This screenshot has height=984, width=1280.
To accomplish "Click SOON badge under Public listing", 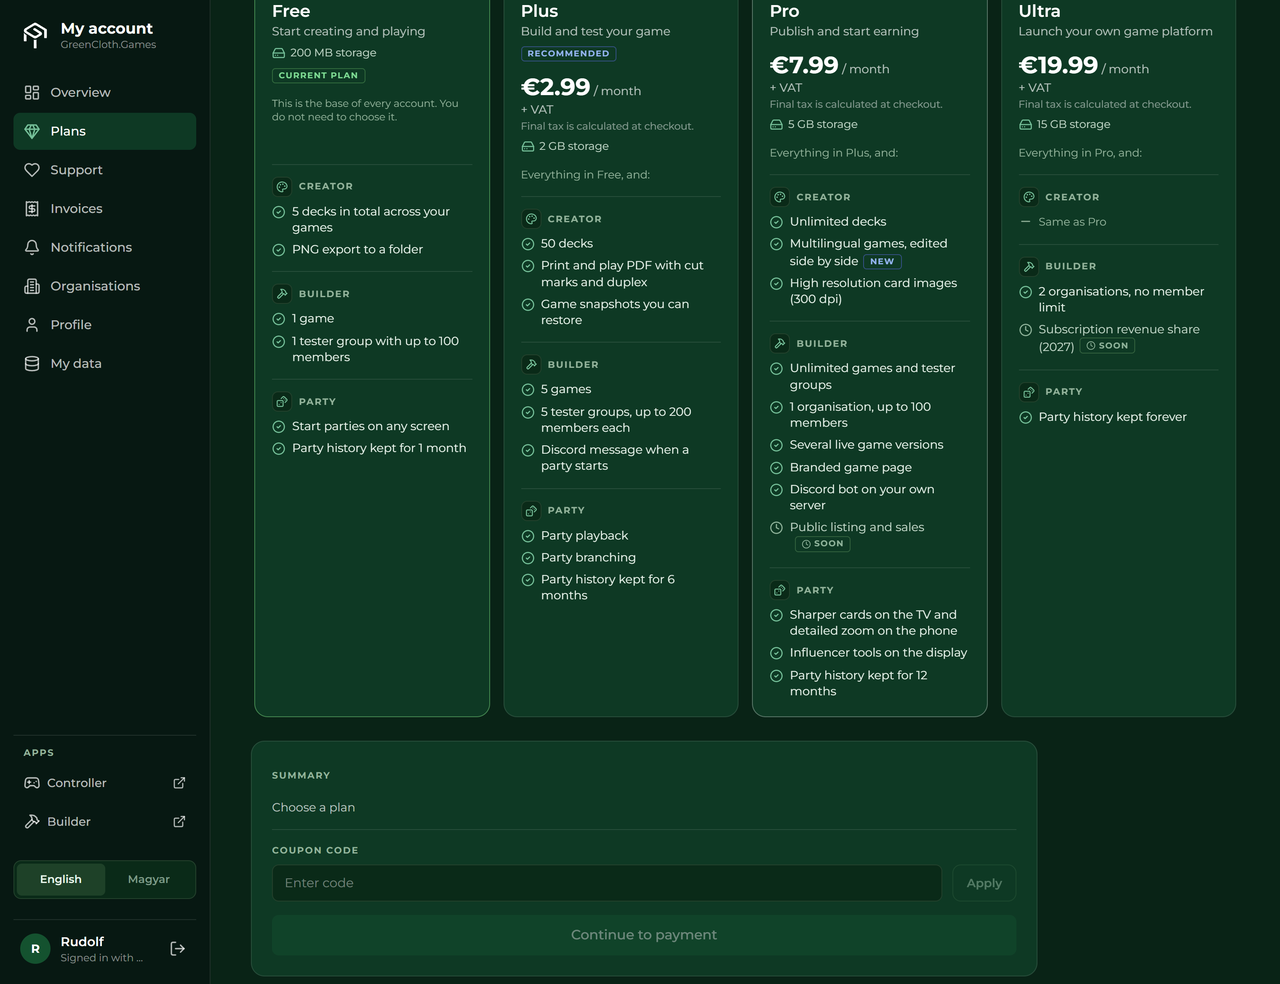I will pos(823,544).
